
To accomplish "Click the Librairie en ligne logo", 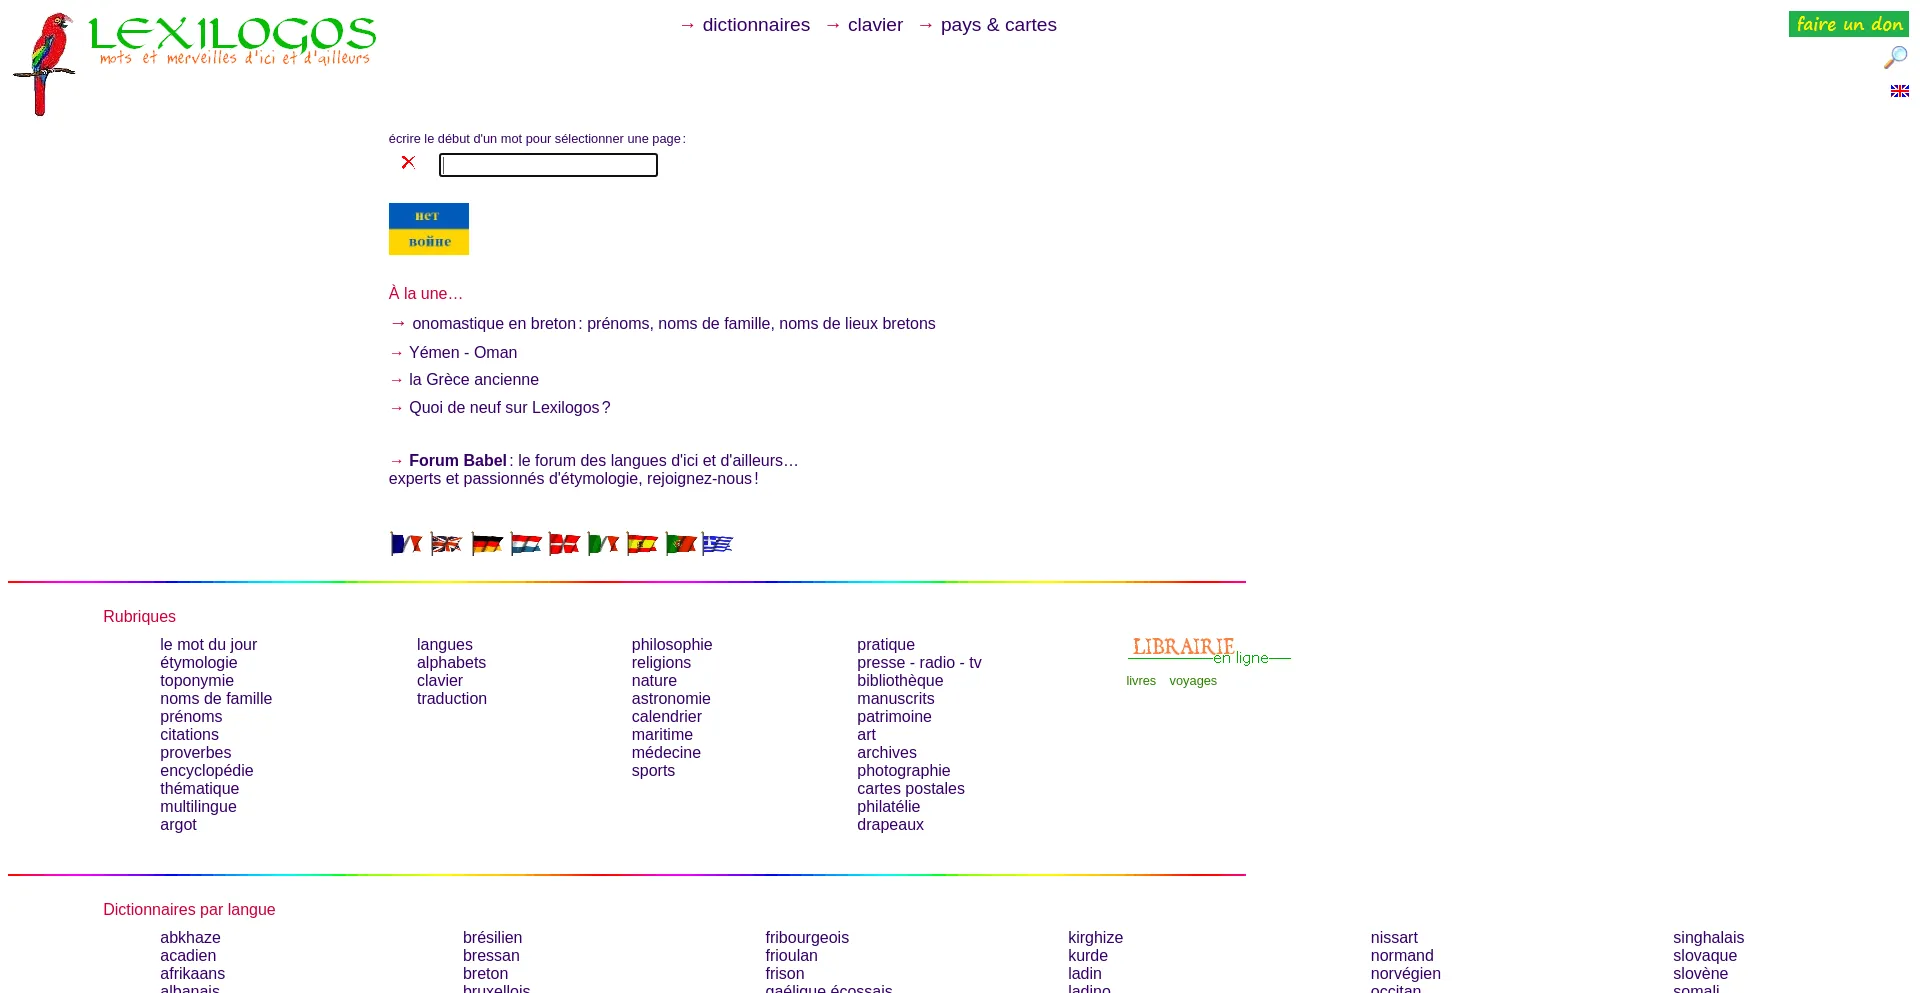I will [1207, 650].
